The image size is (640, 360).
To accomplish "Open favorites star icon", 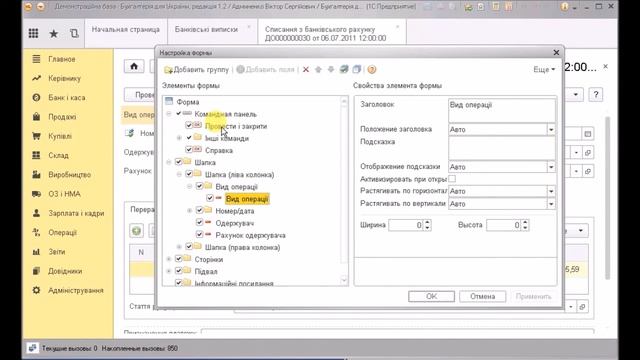I will click(53, 33).
